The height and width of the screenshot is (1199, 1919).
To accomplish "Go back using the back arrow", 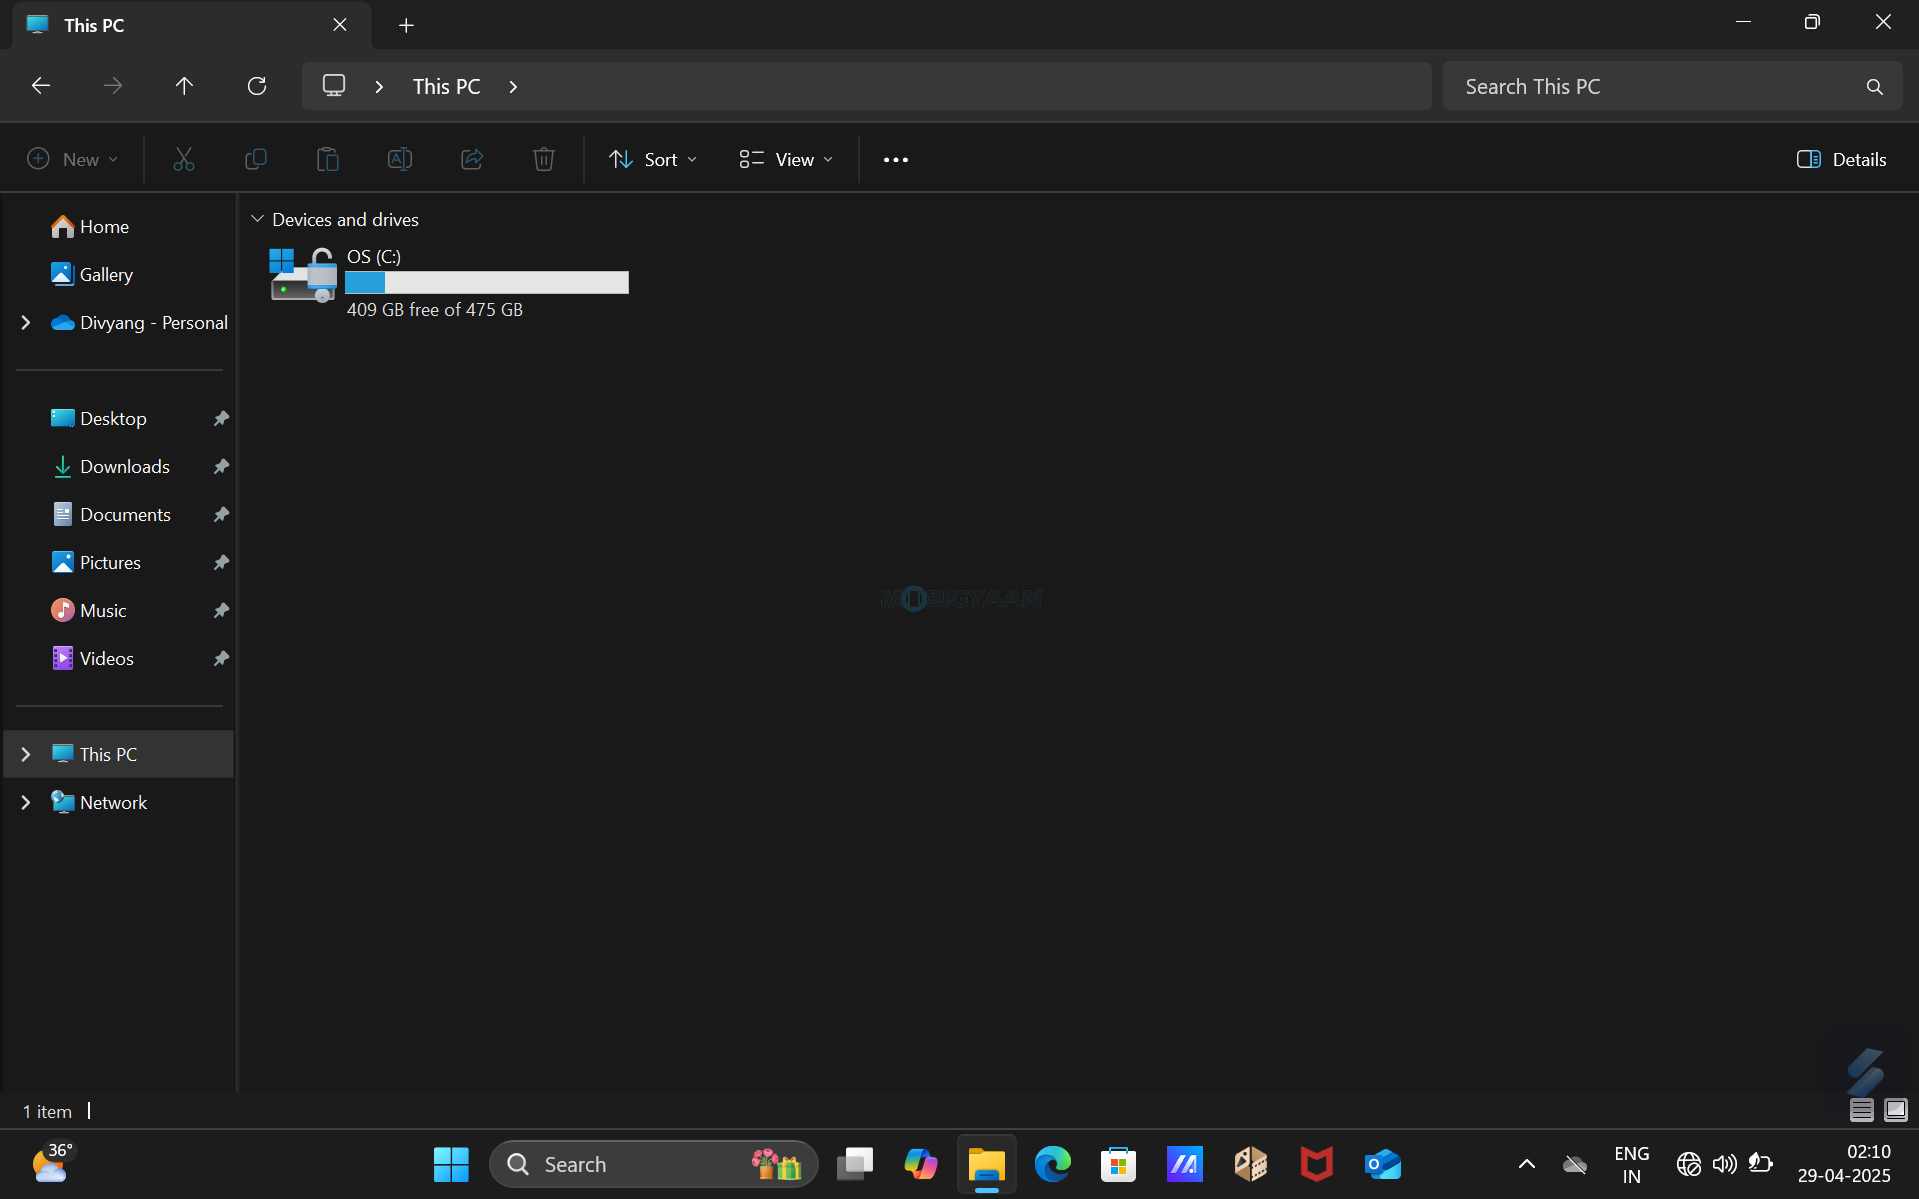I will click(x=41, y=86).
